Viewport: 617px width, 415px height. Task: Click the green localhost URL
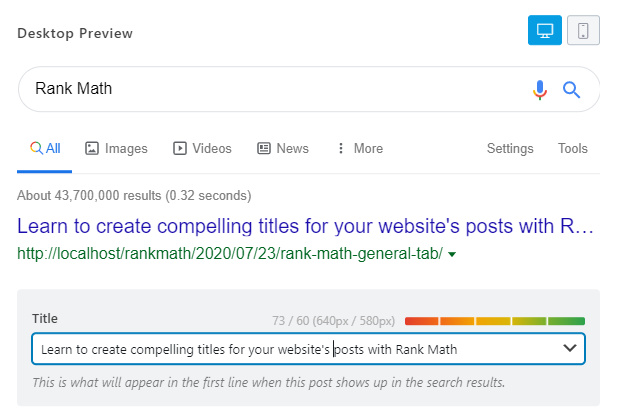(x=230, y=254)
